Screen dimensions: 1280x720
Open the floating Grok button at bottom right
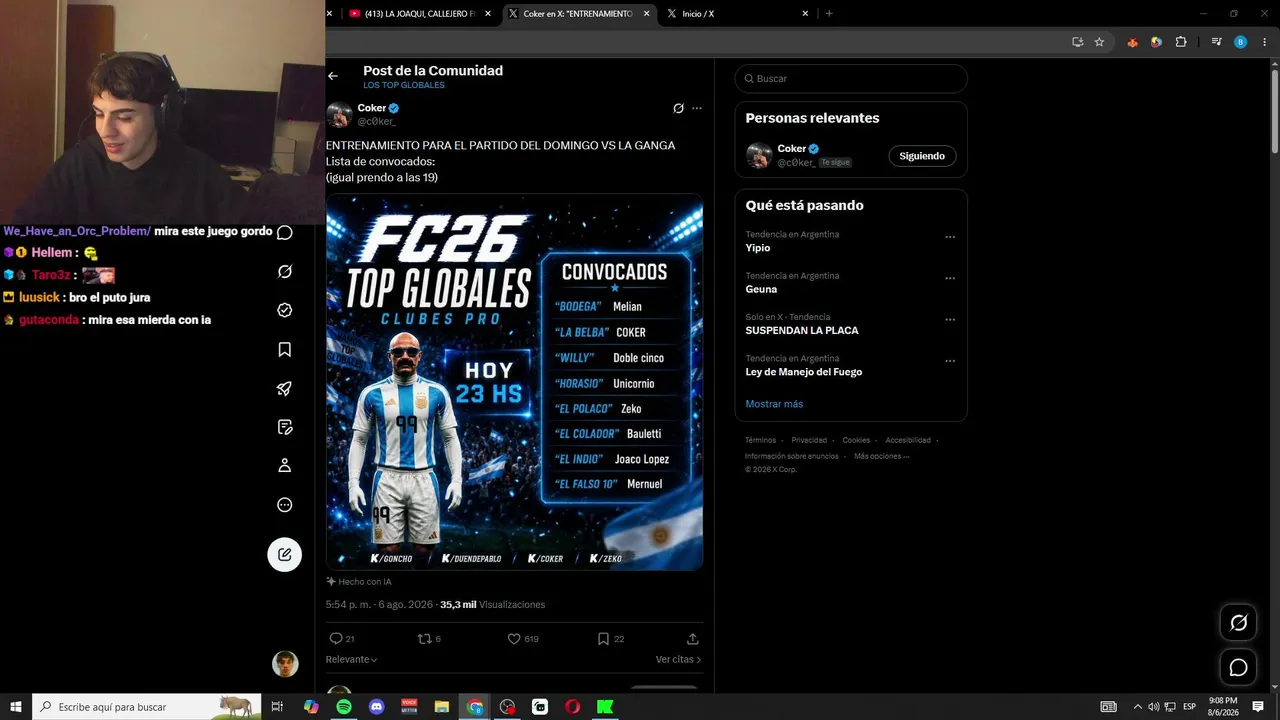click(x=1238, y=623)
